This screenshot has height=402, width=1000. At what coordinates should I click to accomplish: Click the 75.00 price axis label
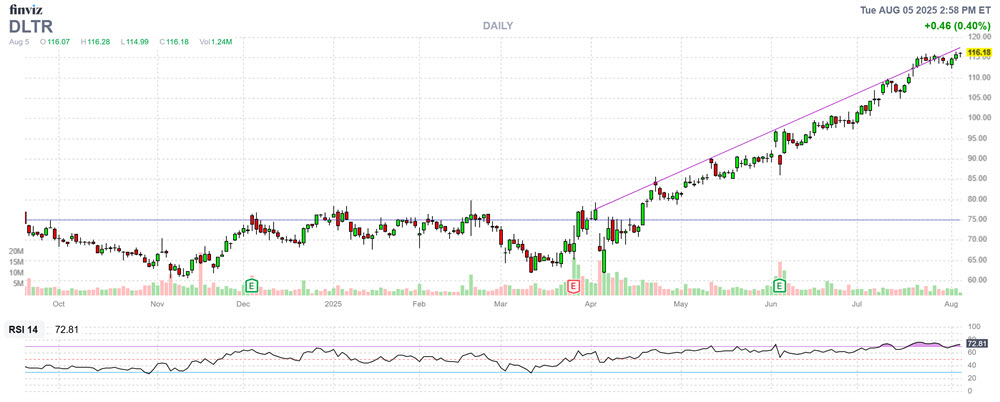tap(980, 220)
